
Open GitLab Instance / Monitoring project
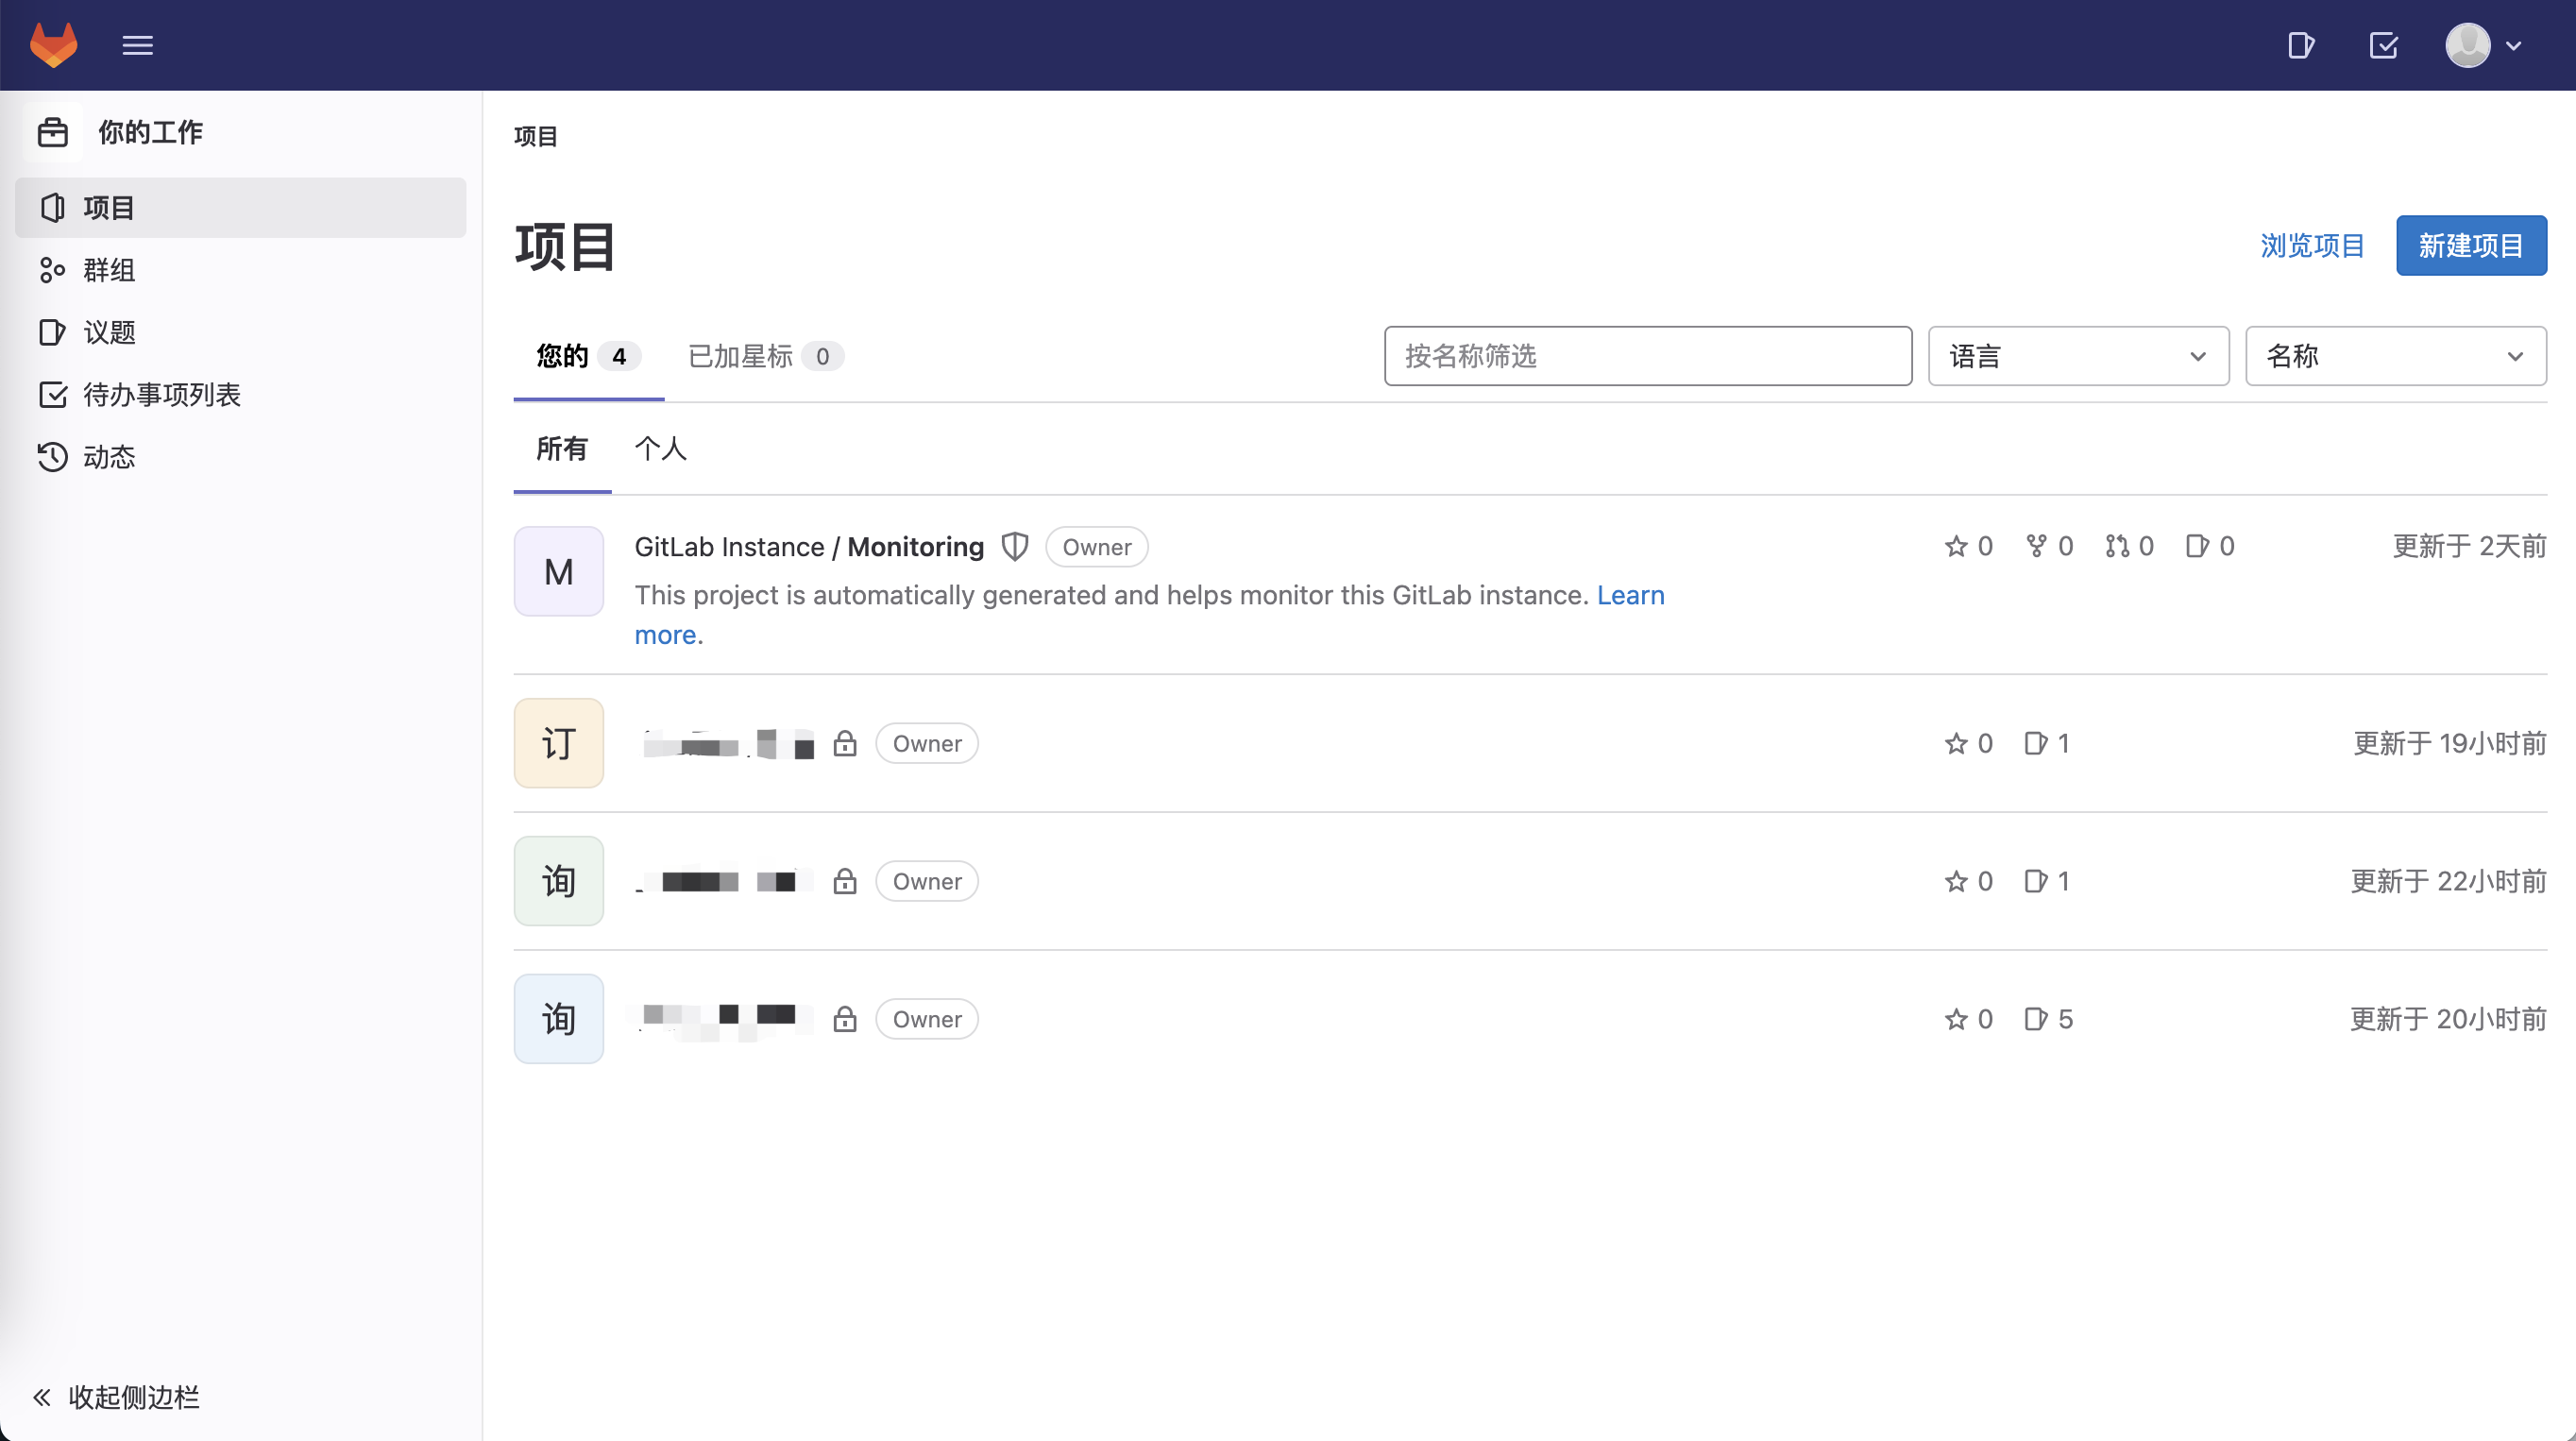click(809, 547)
